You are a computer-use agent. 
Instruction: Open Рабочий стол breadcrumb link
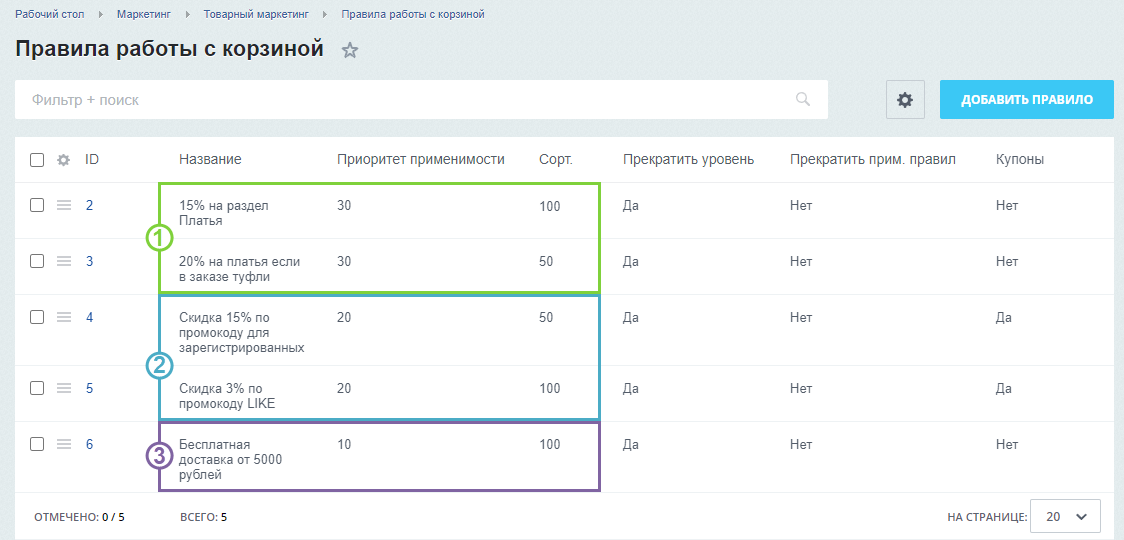[x=50, y=15]
